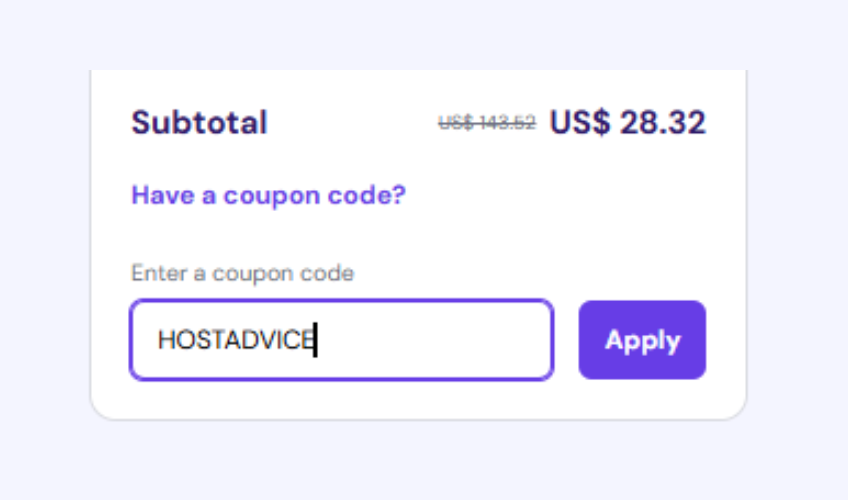Click the original strikethrough subtotal amount
The width and height of the screenshot is (848, 500).
point(487,123)
